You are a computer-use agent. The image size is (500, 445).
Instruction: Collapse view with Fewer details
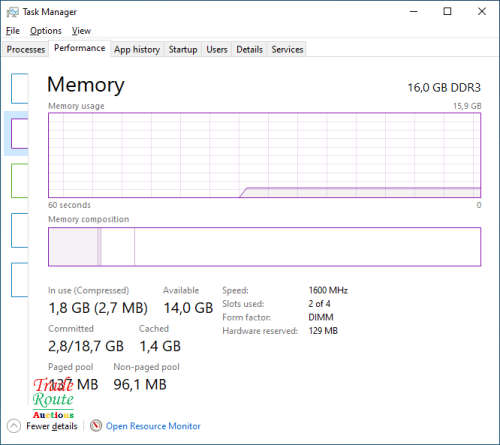(x=52, y=426)
